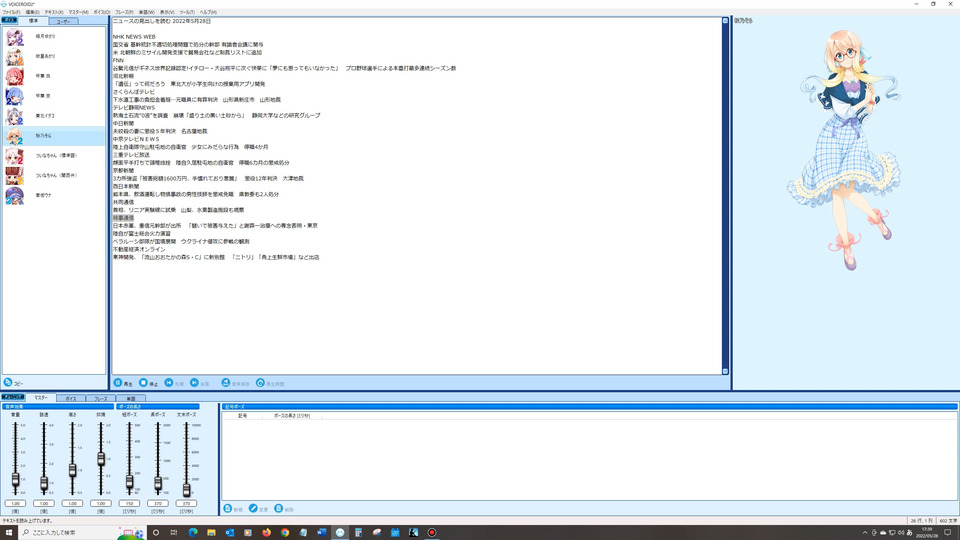Open the ボイス(O) menu
960x540 pixels.
click(x=102, y=12)
